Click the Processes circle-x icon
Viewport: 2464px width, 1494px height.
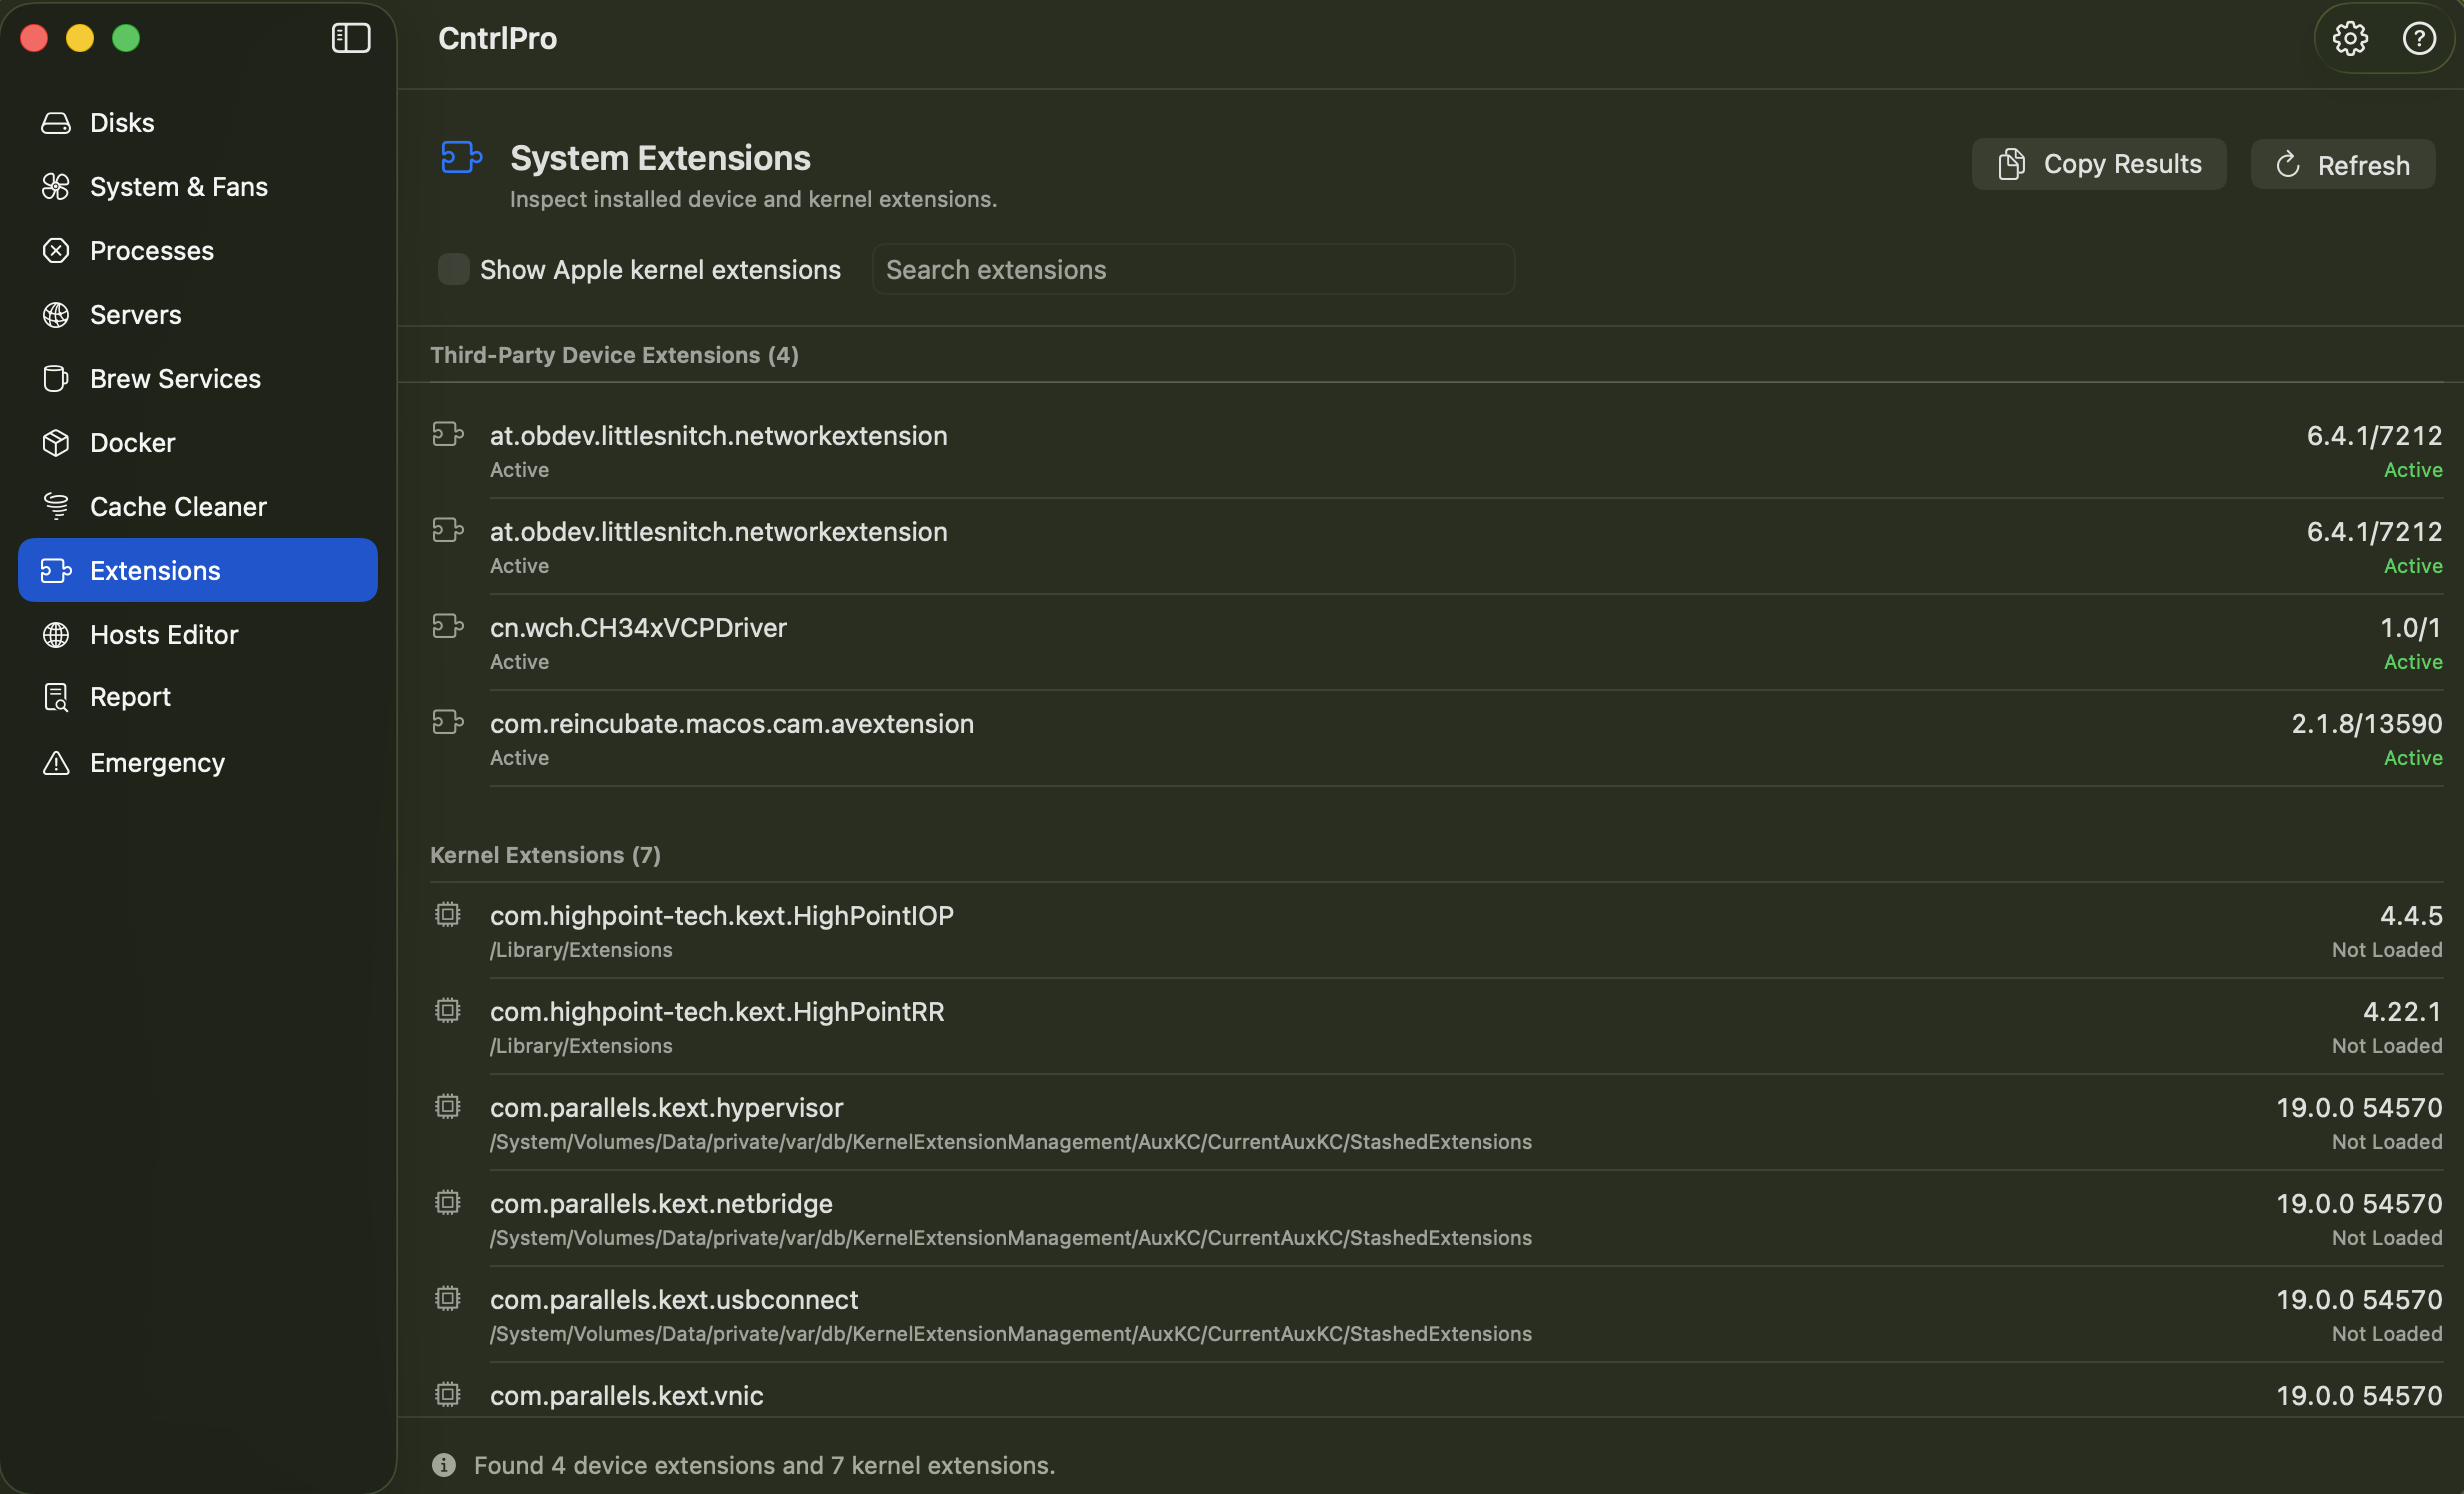[56, 251]
